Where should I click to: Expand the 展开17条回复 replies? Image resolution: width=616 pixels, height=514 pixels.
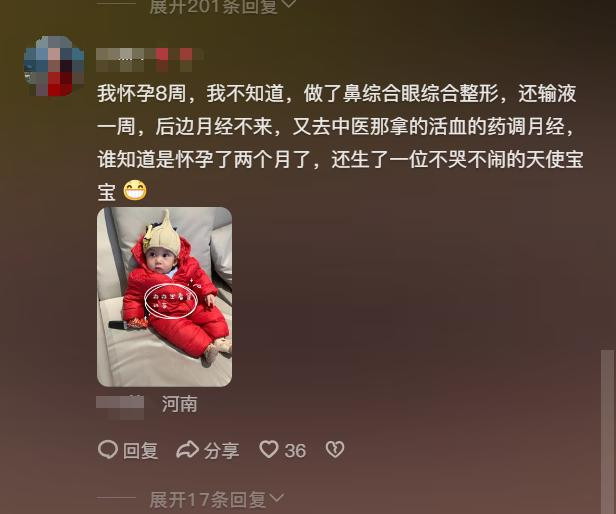click(216, 500)
